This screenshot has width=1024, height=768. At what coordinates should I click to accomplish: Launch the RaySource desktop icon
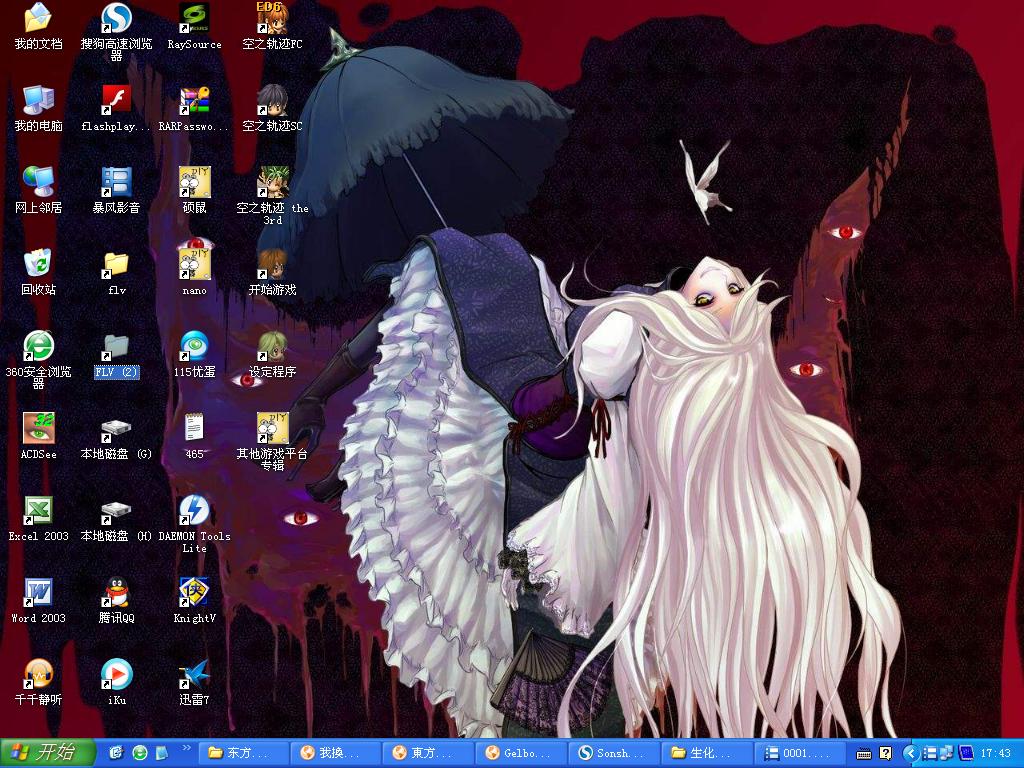tap(194, 19)
